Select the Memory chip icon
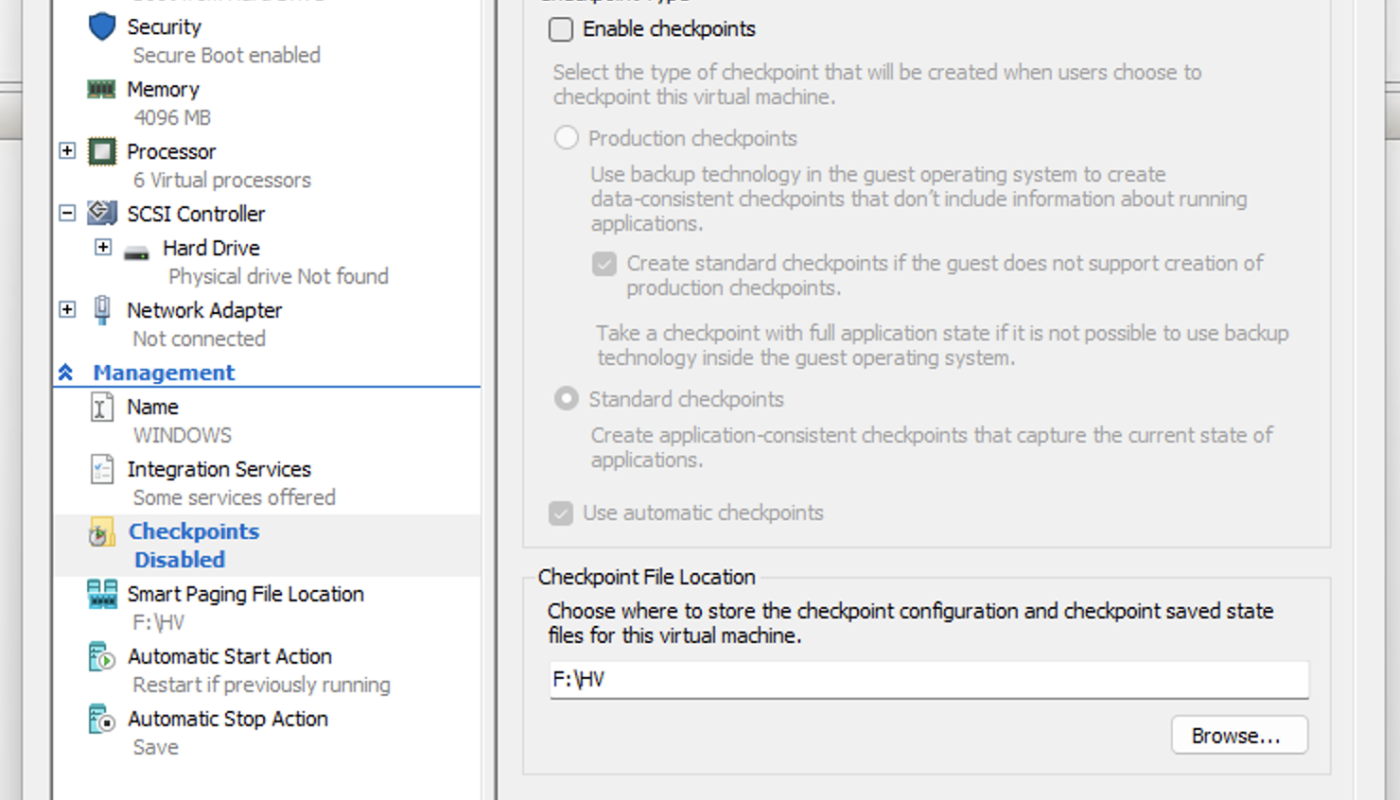1400x800 pixels. click(x=102, y=89)
